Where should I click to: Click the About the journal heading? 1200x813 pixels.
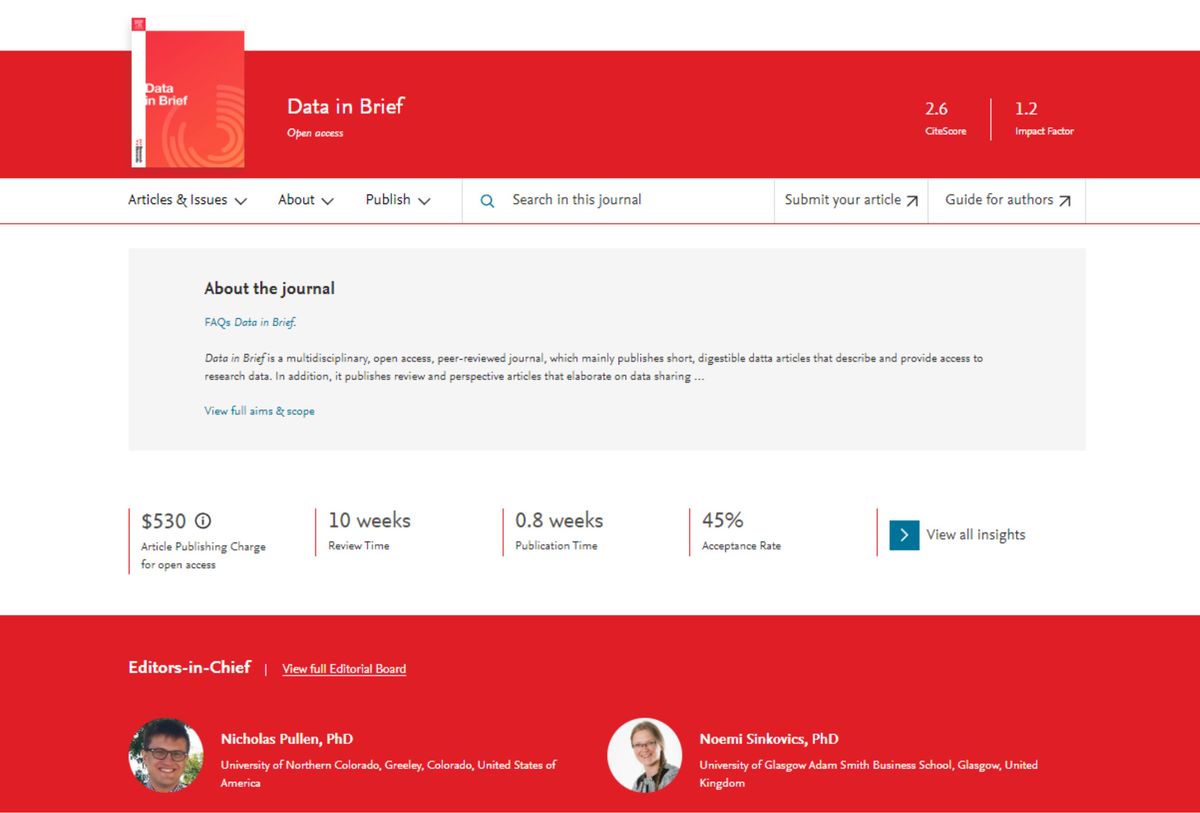click(269, 288)
